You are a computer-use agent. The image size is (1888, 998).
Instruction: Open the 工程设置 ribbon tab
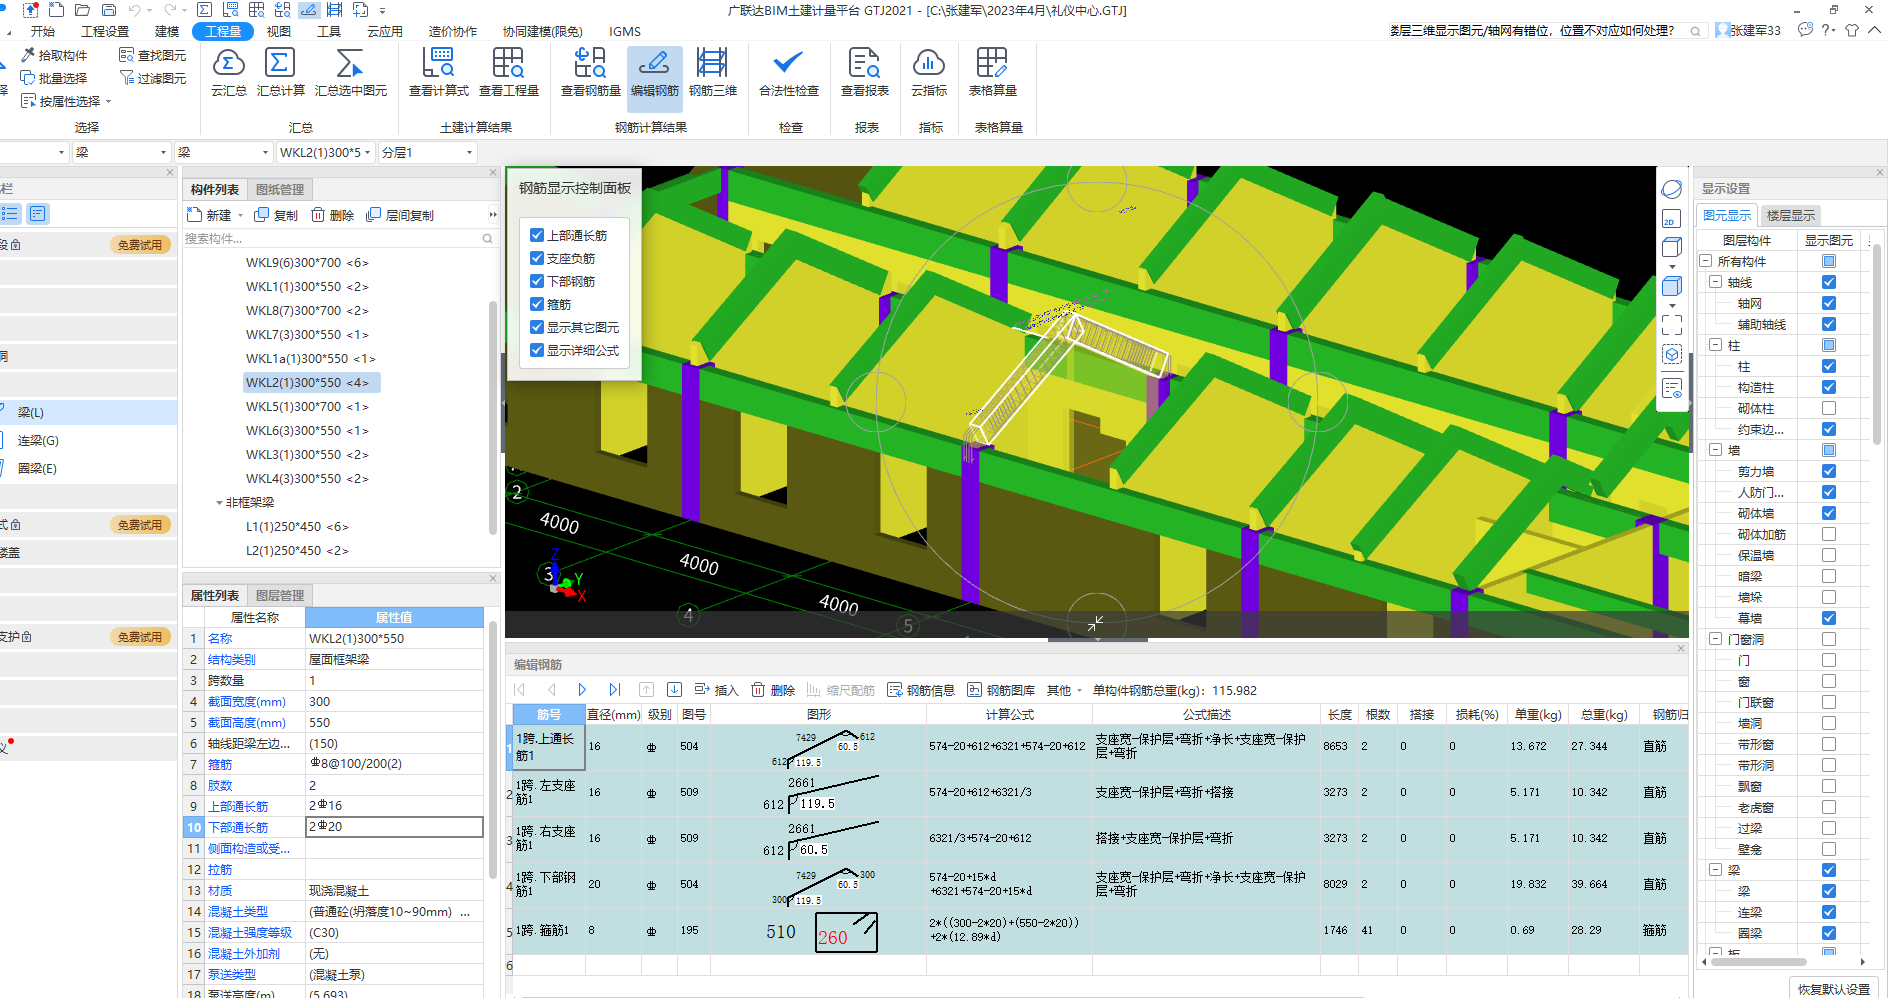(x=105, y=32)
